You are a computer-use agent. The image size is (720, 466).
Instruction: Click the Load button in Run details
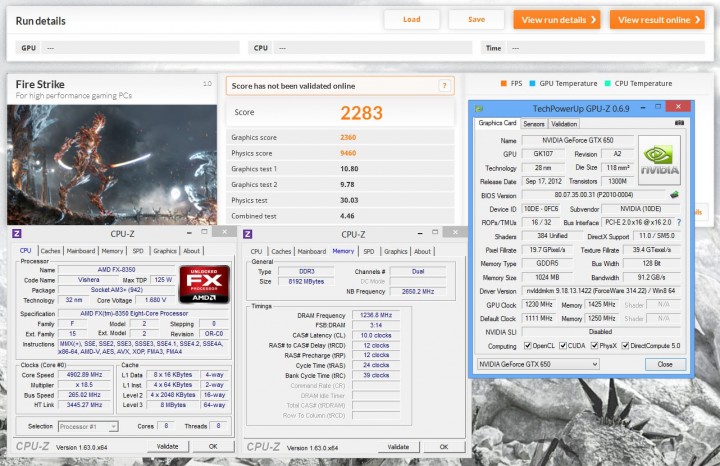[411, 19]
